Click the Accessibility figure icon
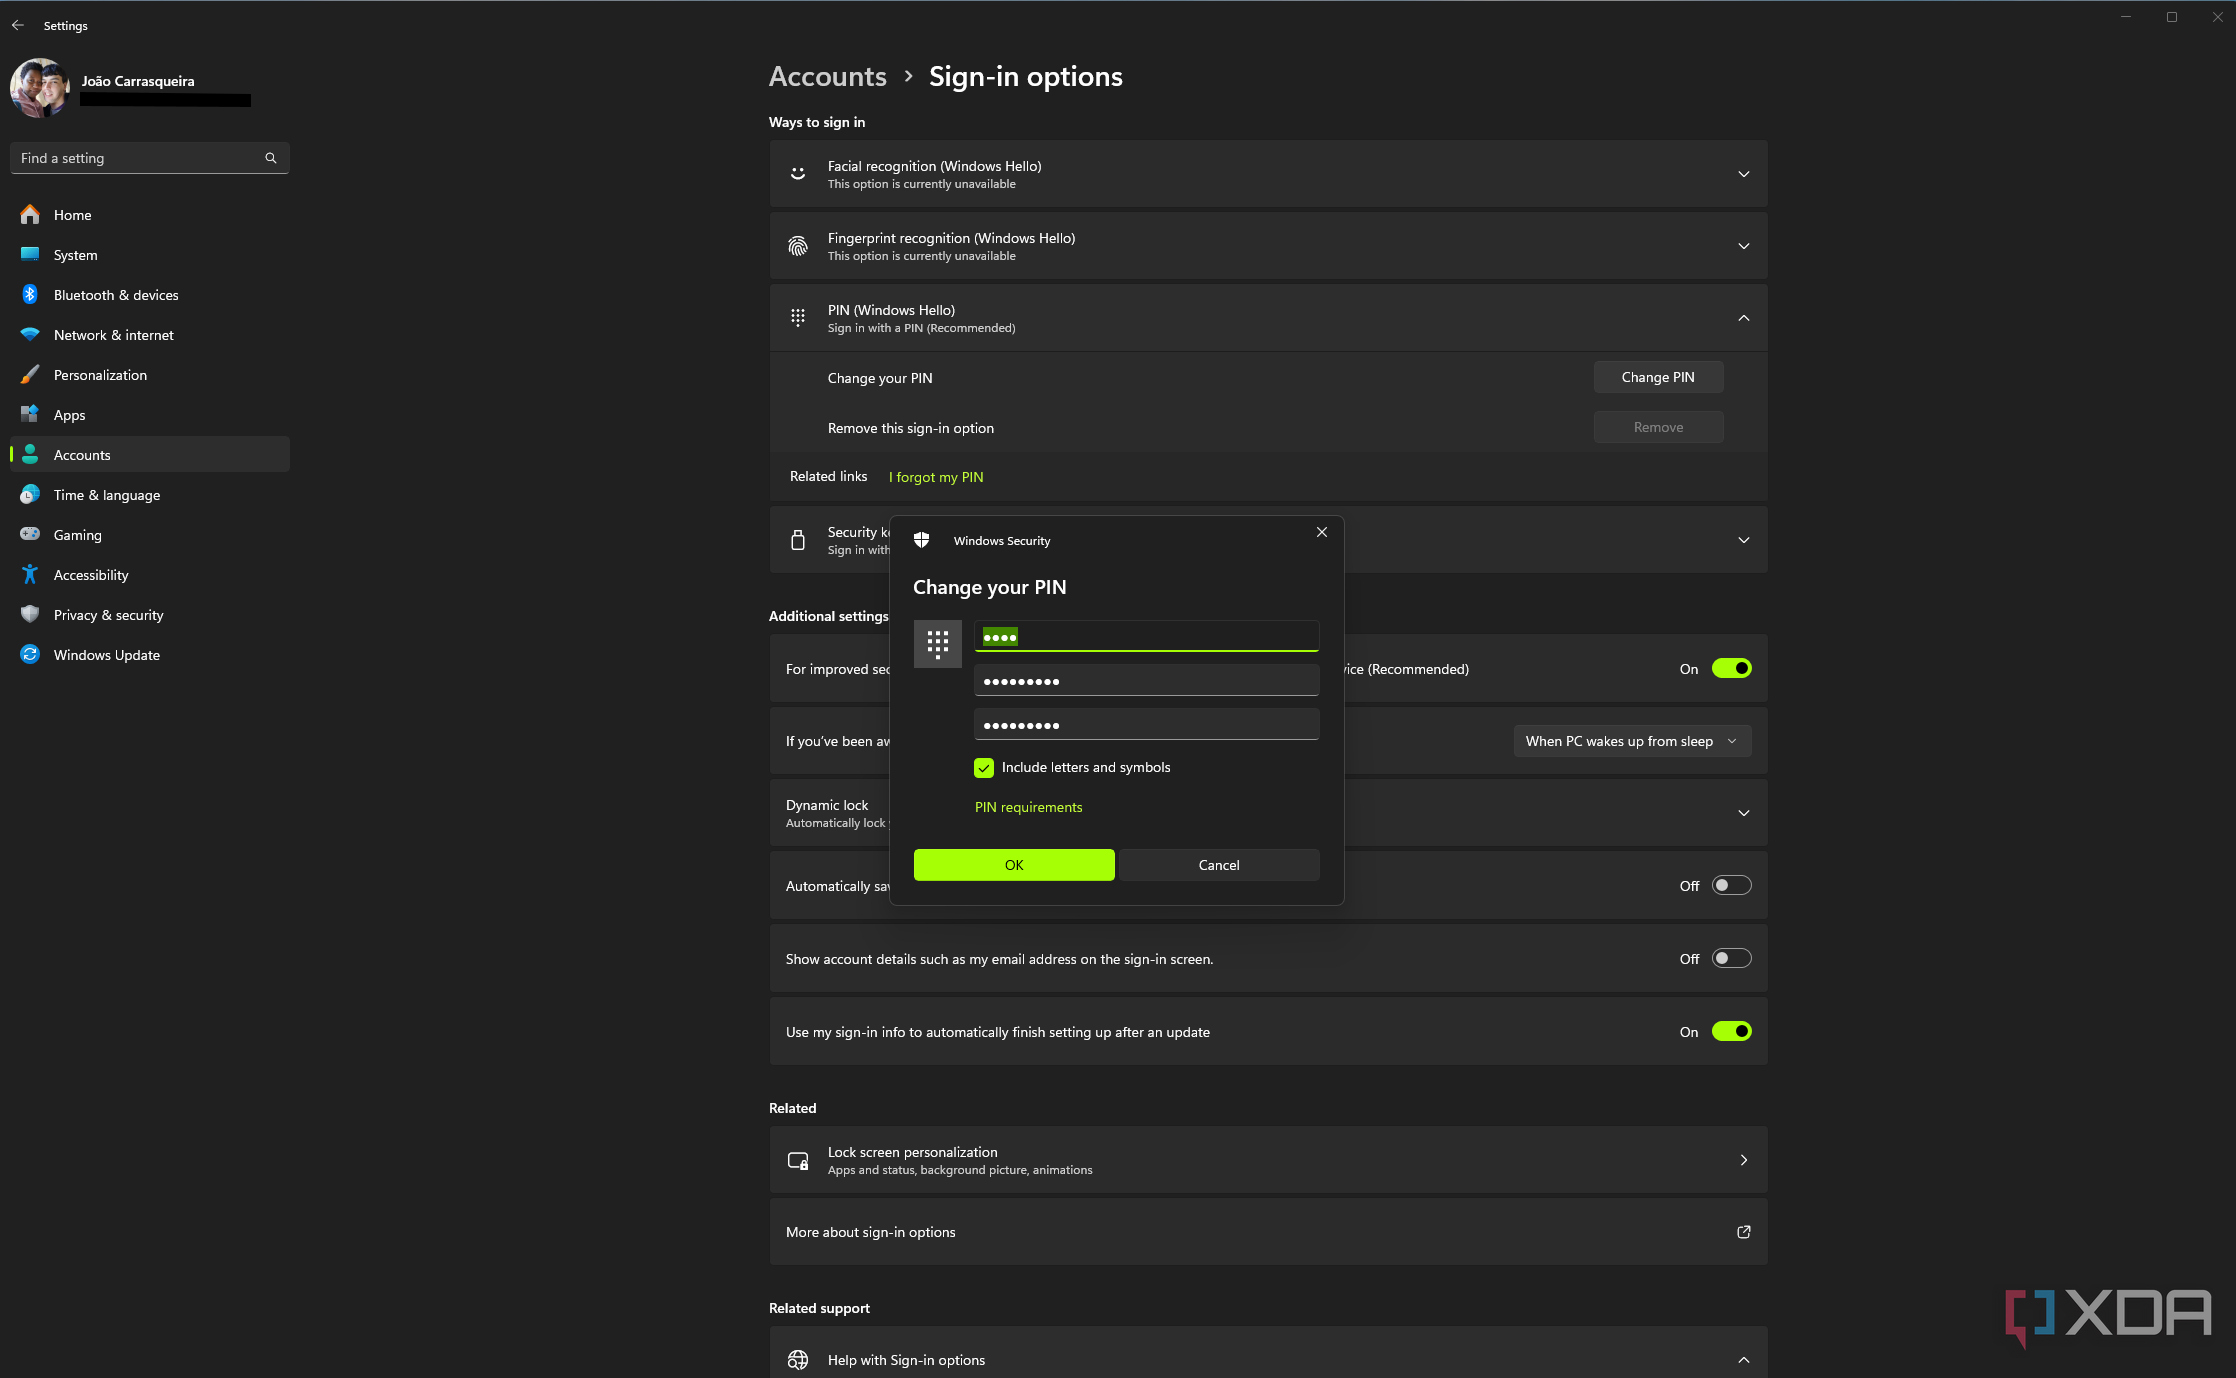This screenshot has height=1378, width=2236. tap(30, 574)
